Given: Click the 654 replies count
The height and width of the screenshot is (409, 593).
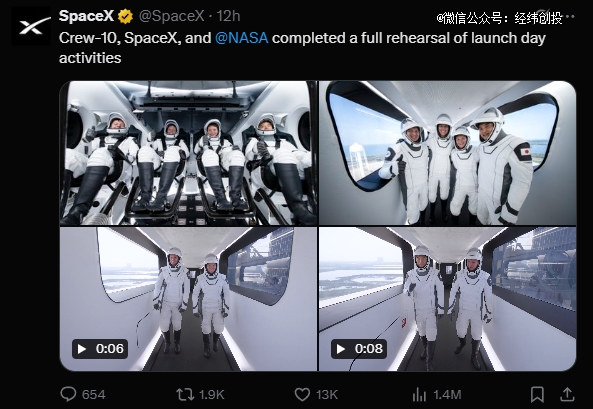Looking at the screenshot, I should point(93,395).
